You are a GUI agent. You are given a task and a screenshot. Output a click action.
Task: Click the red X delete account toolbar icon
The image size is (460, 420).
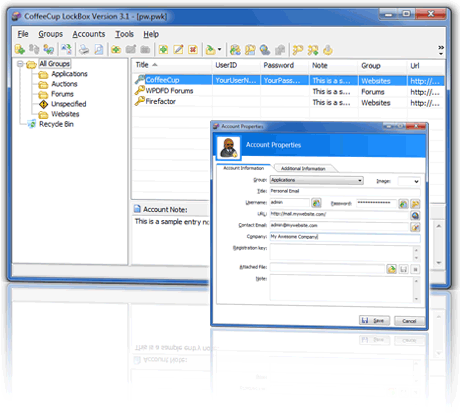tap(193, 50)
